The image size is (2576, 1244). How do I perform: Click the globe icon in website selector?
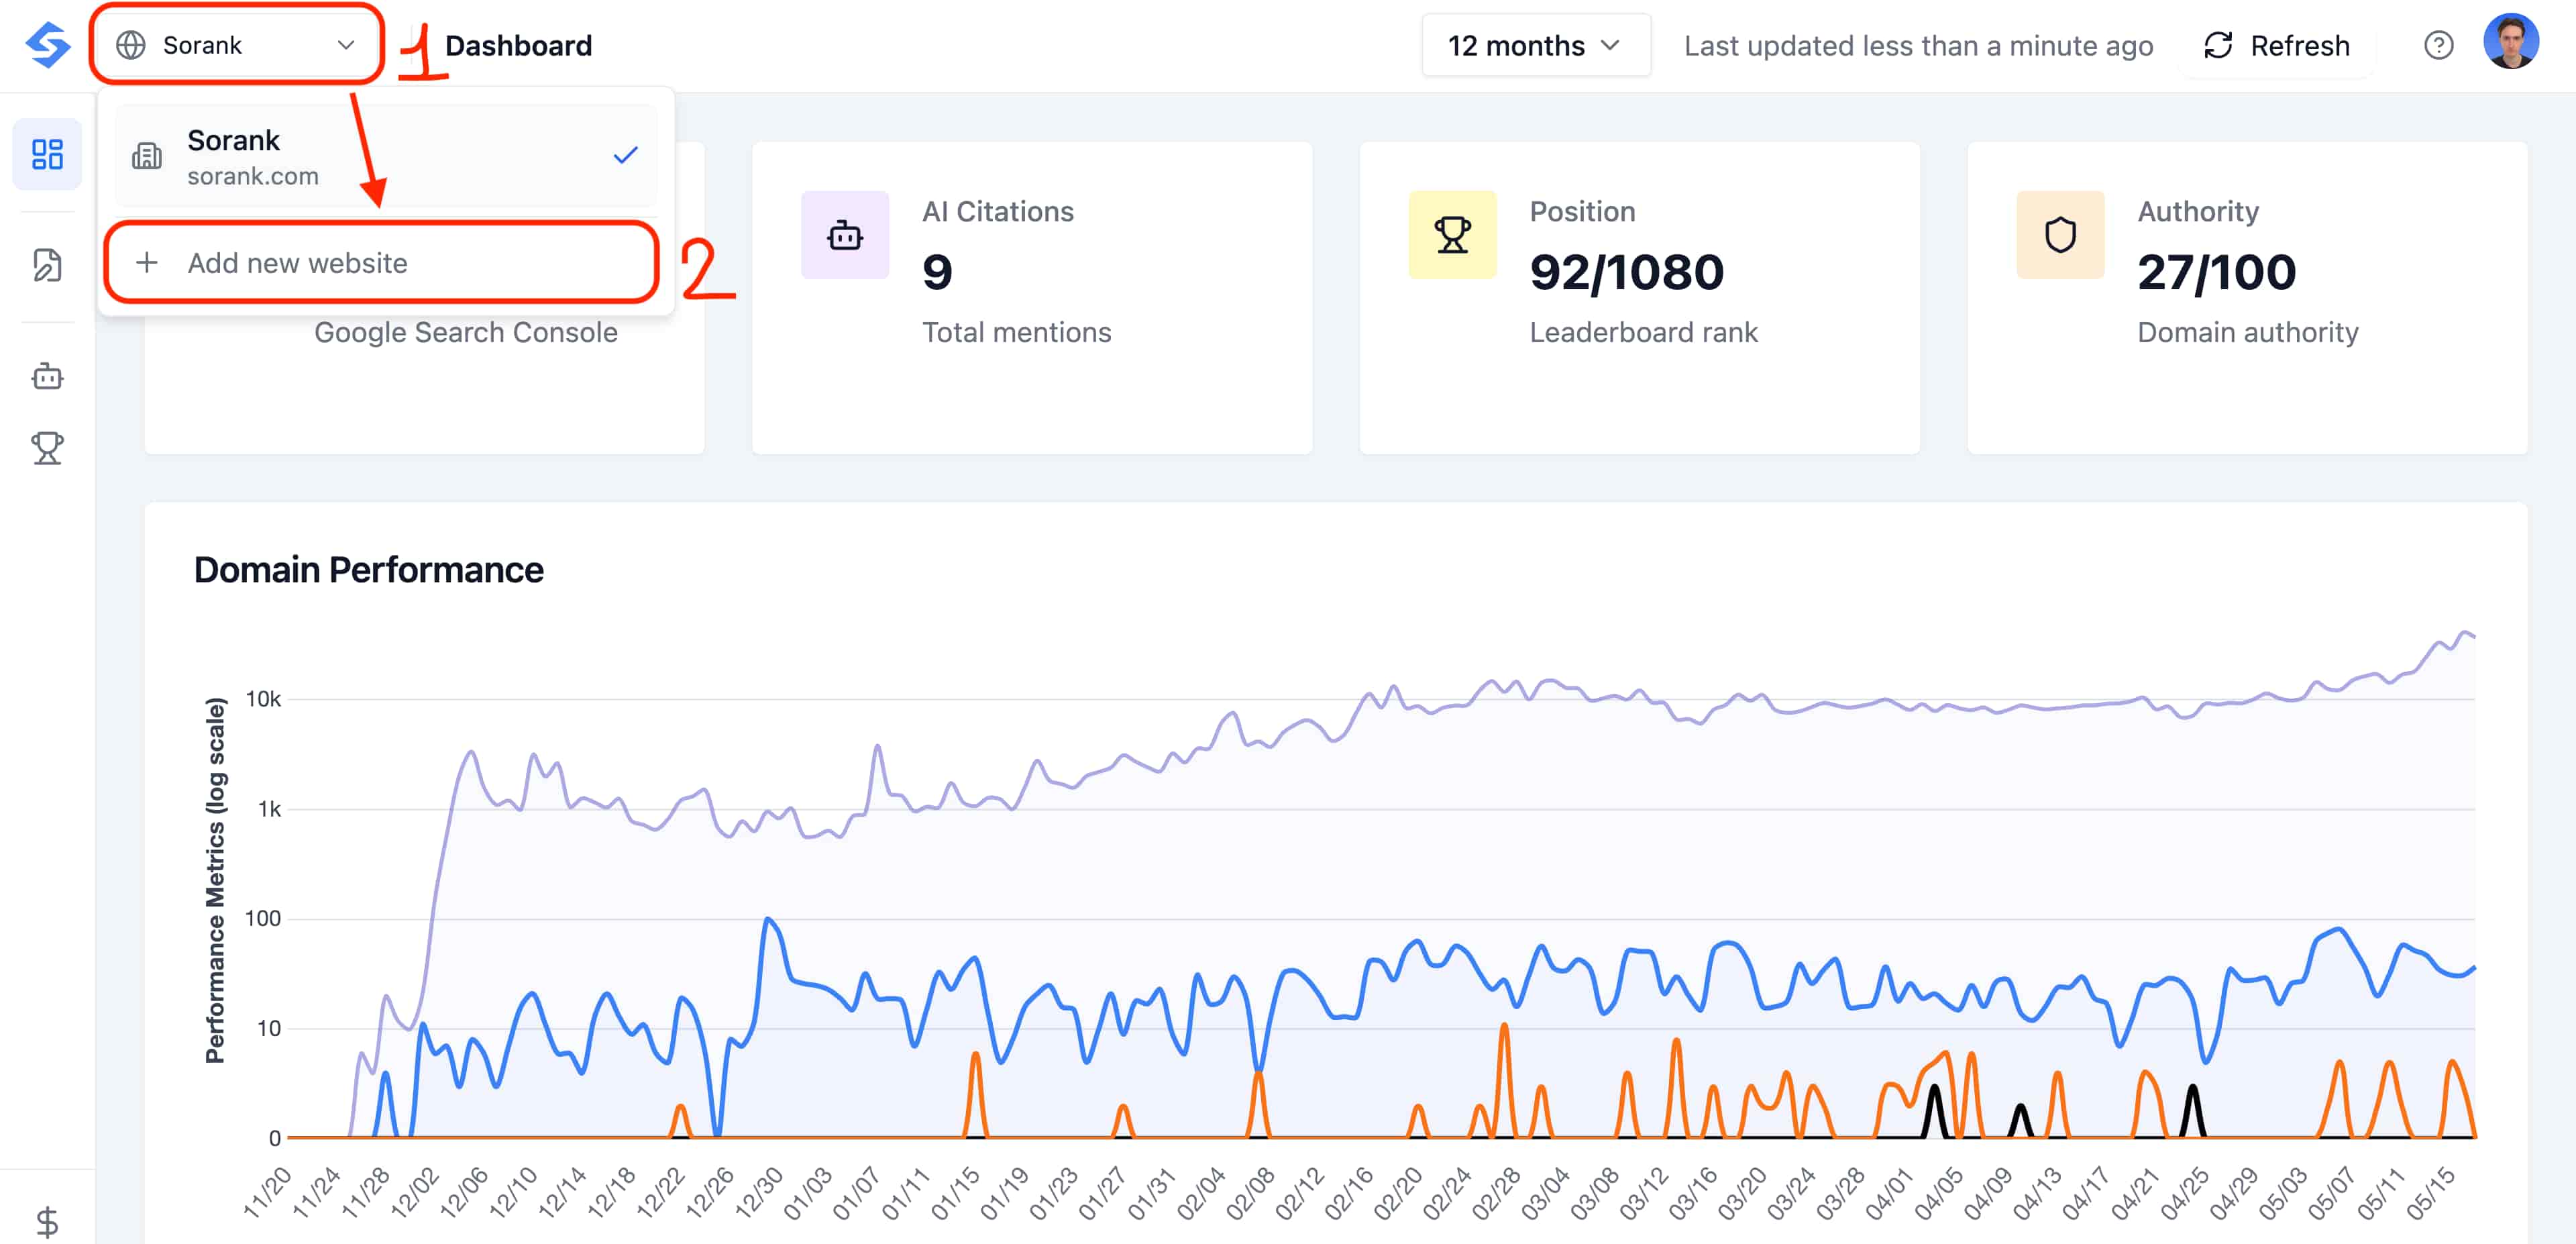tap(131, 45)
